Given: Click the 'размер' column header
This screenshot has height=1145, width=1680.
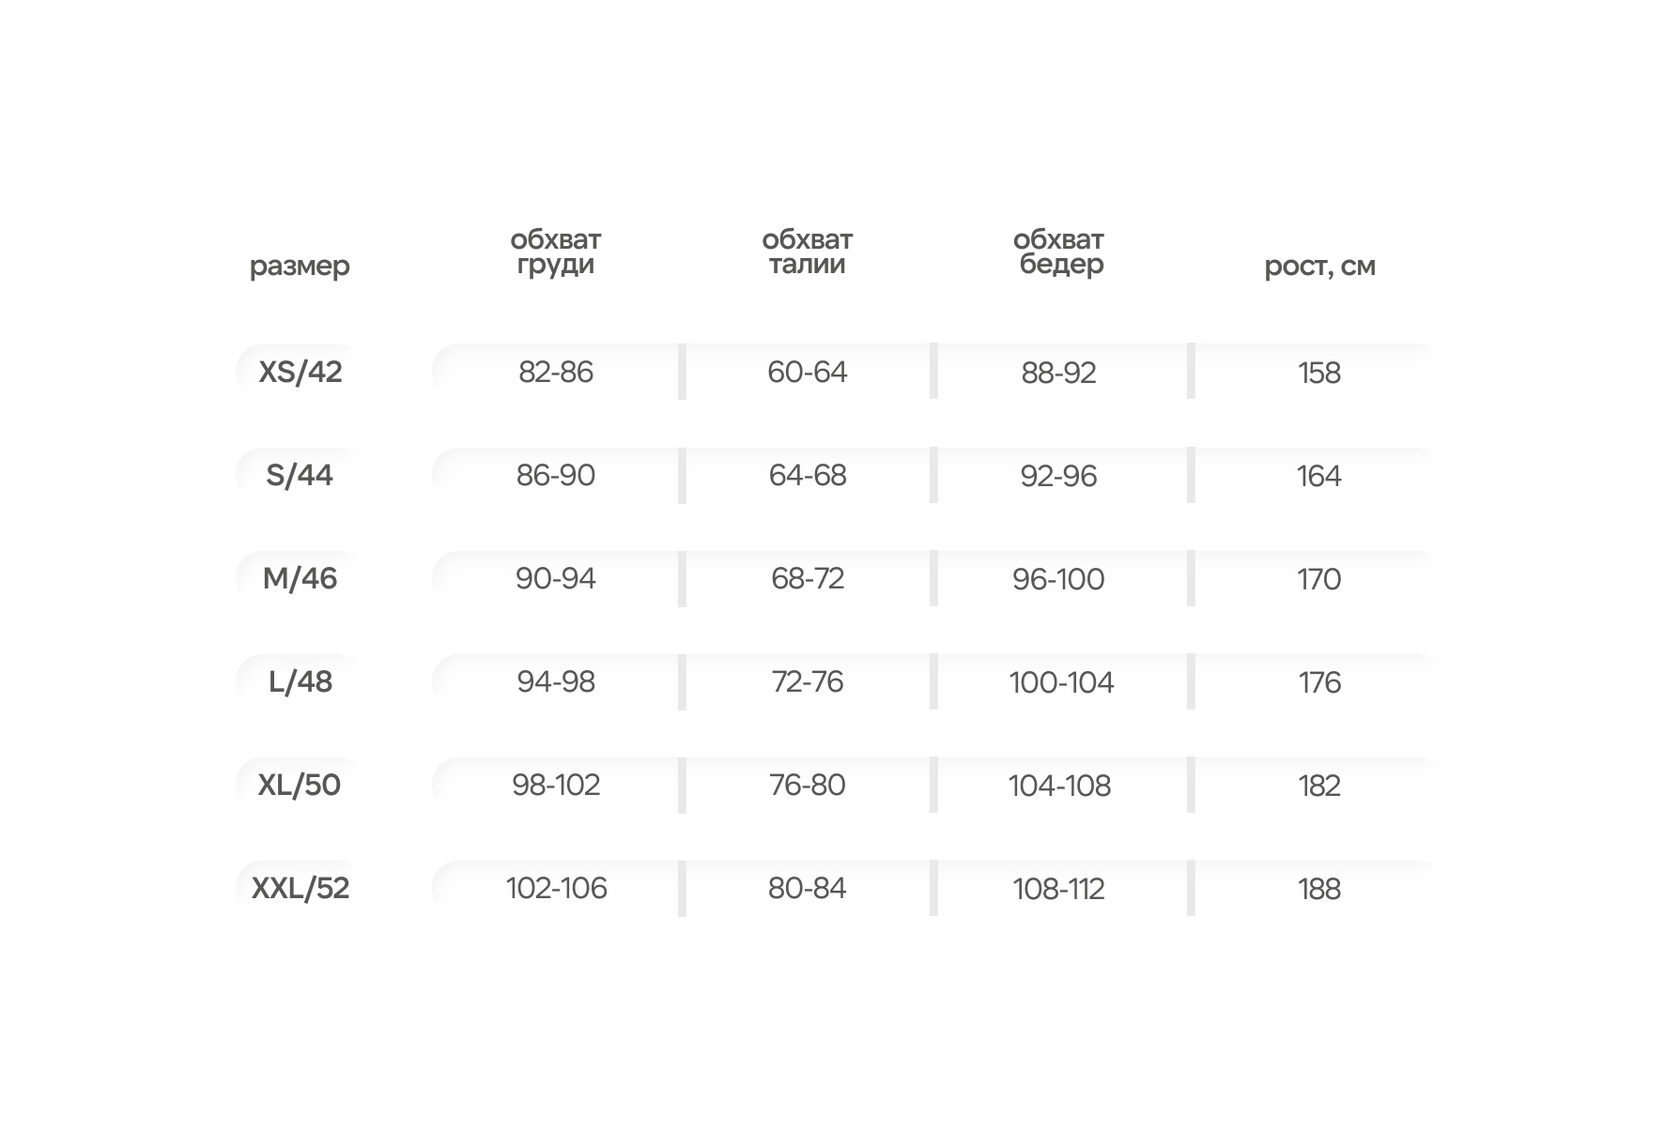Looking at the screenshot, I should (x=300, y=266).
